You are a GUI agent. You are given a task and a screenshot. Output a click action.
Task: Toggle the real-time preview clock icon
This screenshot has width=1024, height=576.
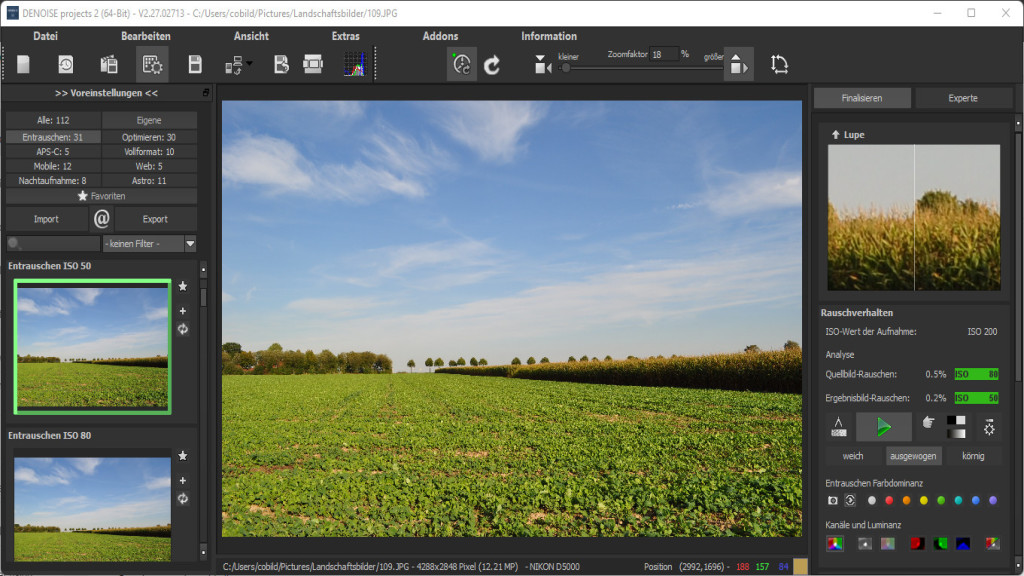[x=461, y=65]
